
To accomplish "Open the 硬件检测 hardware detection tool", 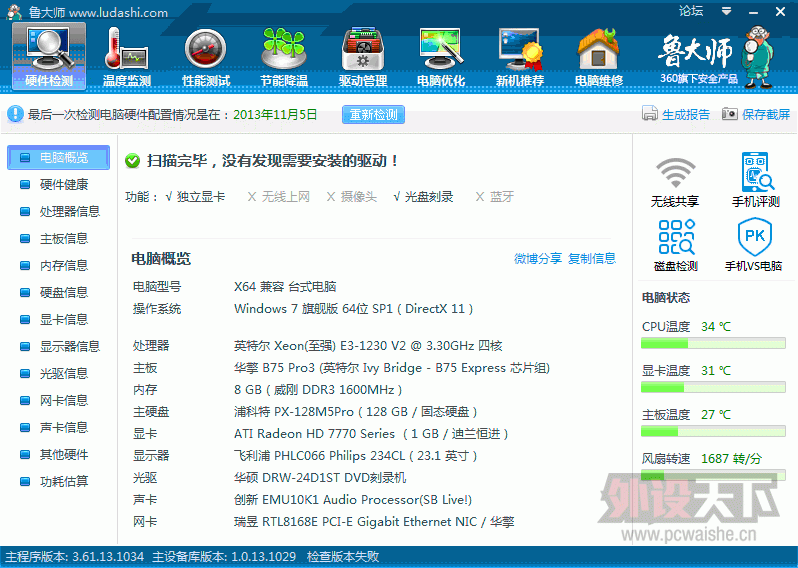I will point(49,56).
